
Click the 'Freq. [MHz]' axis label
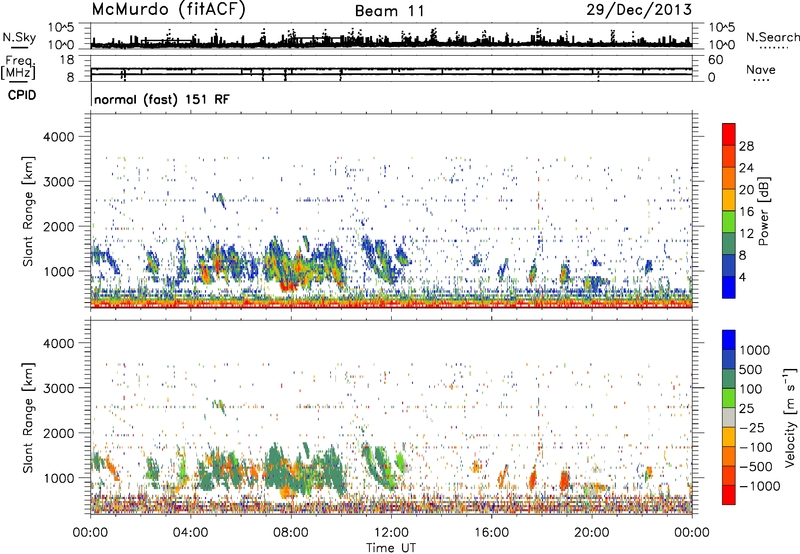point(18,67)
